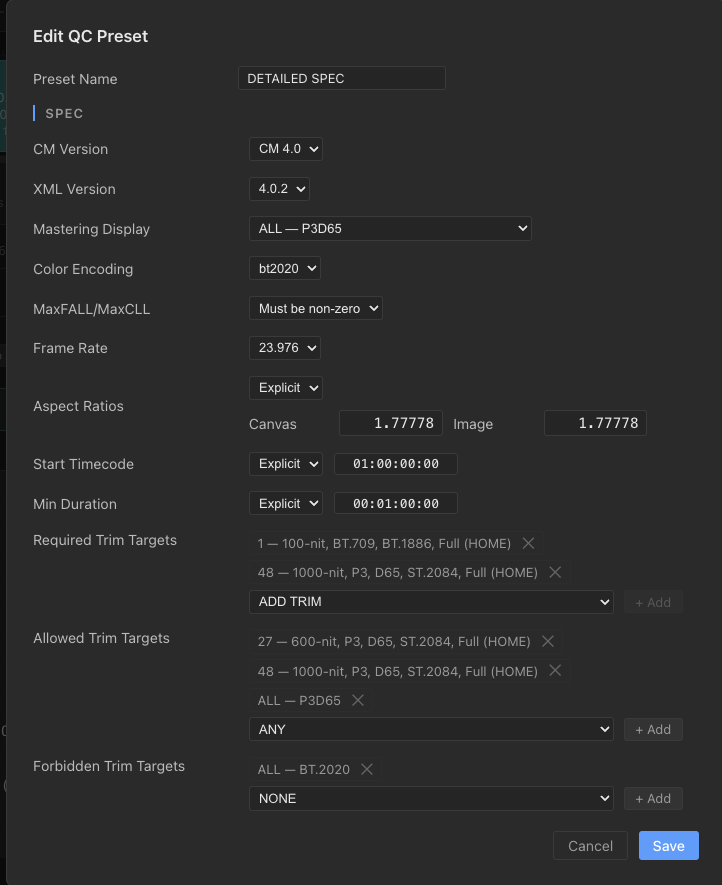Click Add button for Required Trim Targets
722x885 pixels.
point(653,602)
